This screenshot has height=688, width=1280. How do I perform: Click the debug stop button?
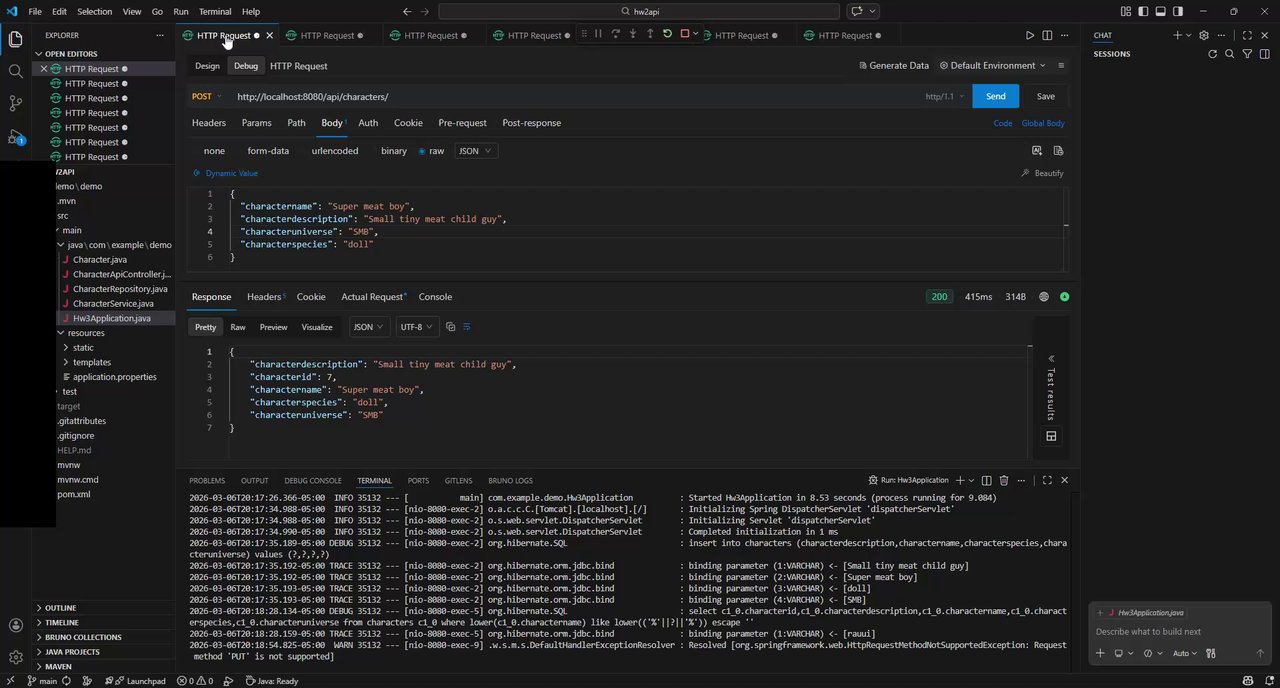pyautogui.click(x=685, y=34)
